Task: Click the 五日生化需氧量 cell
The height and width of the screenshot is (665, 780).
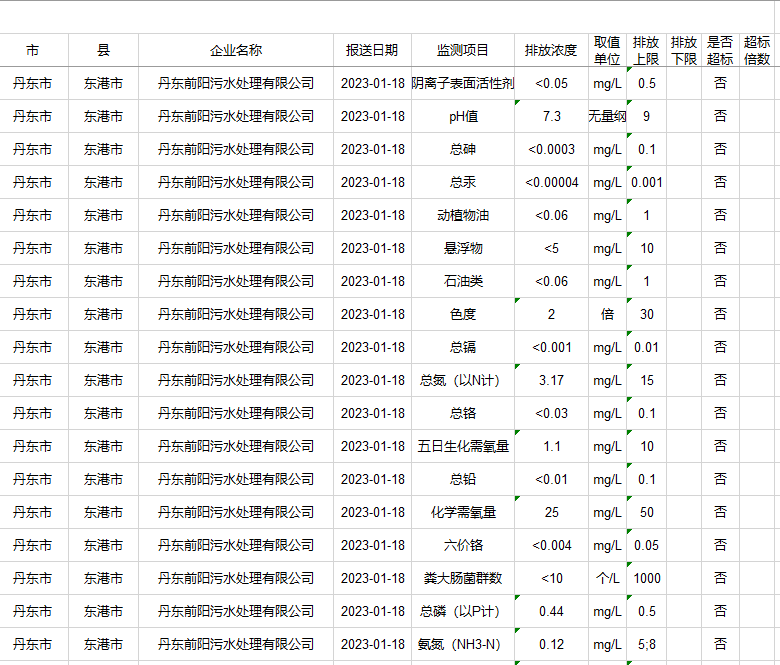Action: 463,446
